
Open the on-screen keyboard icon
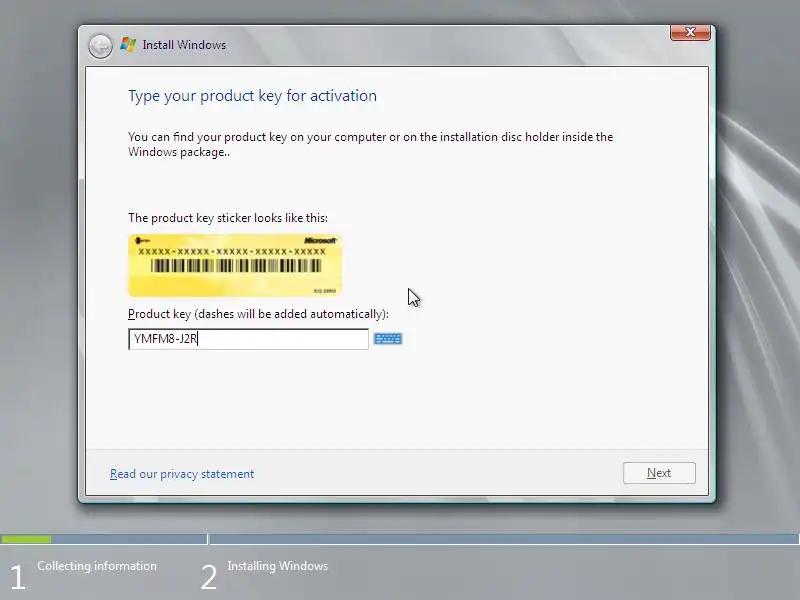click(x=388, y=339)
